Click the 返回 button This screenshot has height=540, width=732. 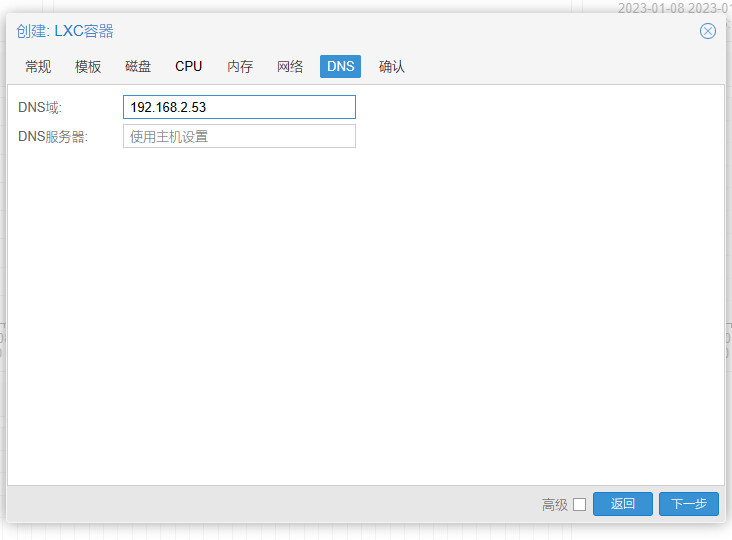coord(623,504)
